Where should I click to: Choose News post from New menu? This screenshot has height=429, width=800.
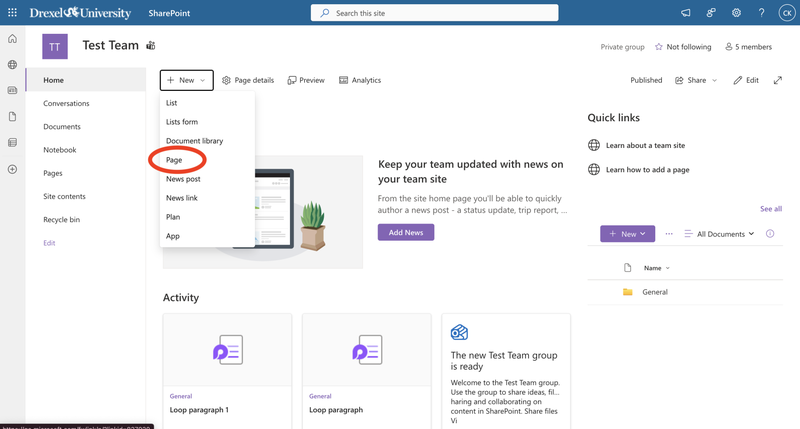tap(183, 179)
